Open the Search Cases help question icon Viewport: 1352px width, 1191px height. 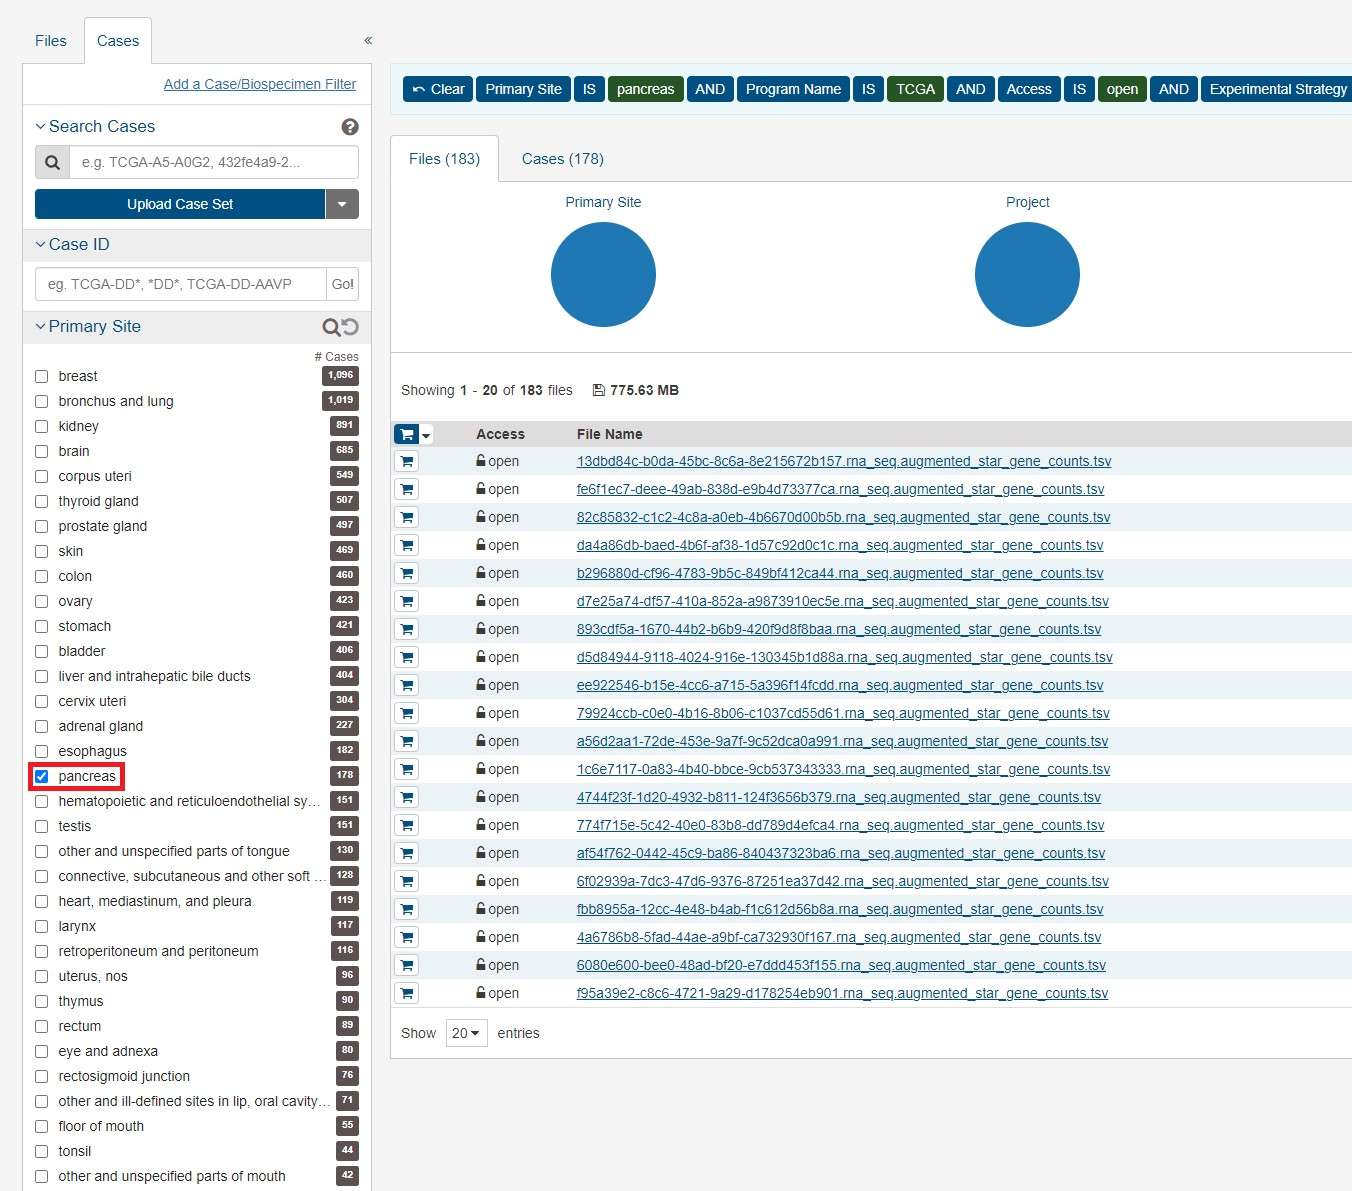tap(350, 127)
